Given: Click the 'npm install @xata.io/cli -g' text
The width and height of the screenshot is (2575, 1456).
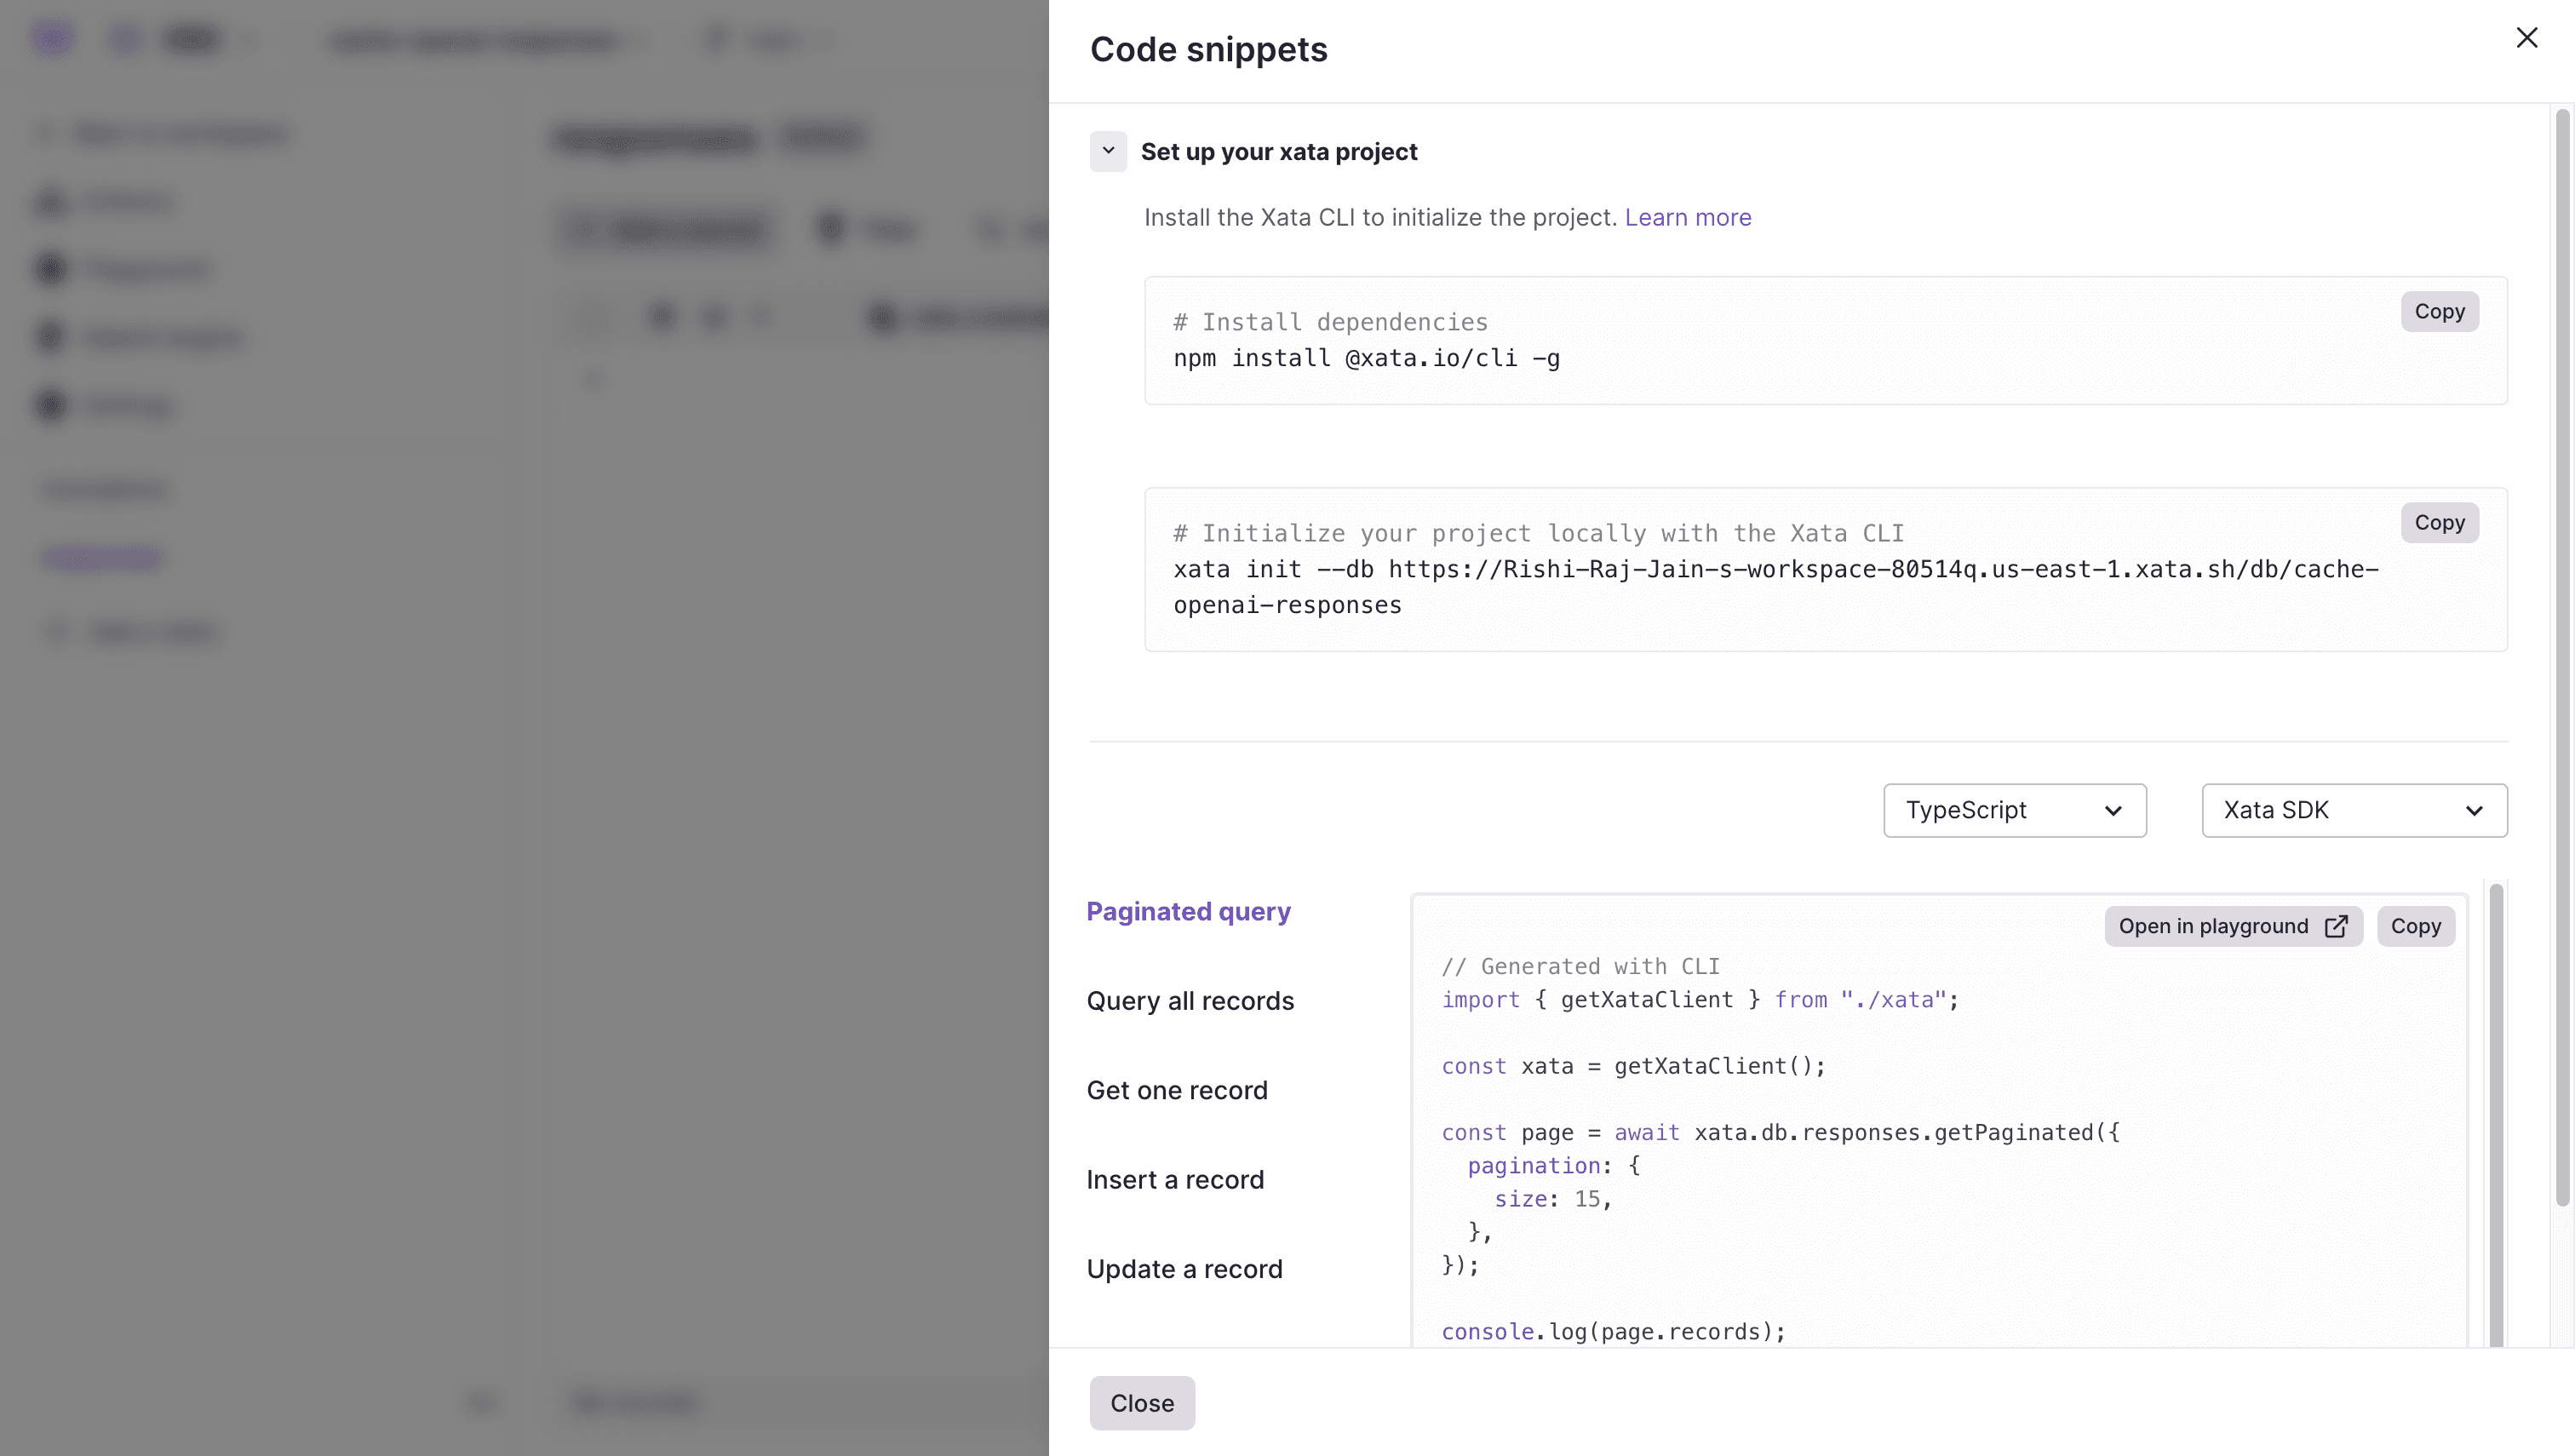Looking at the screenshot, I should click(x=1366, y=358).
